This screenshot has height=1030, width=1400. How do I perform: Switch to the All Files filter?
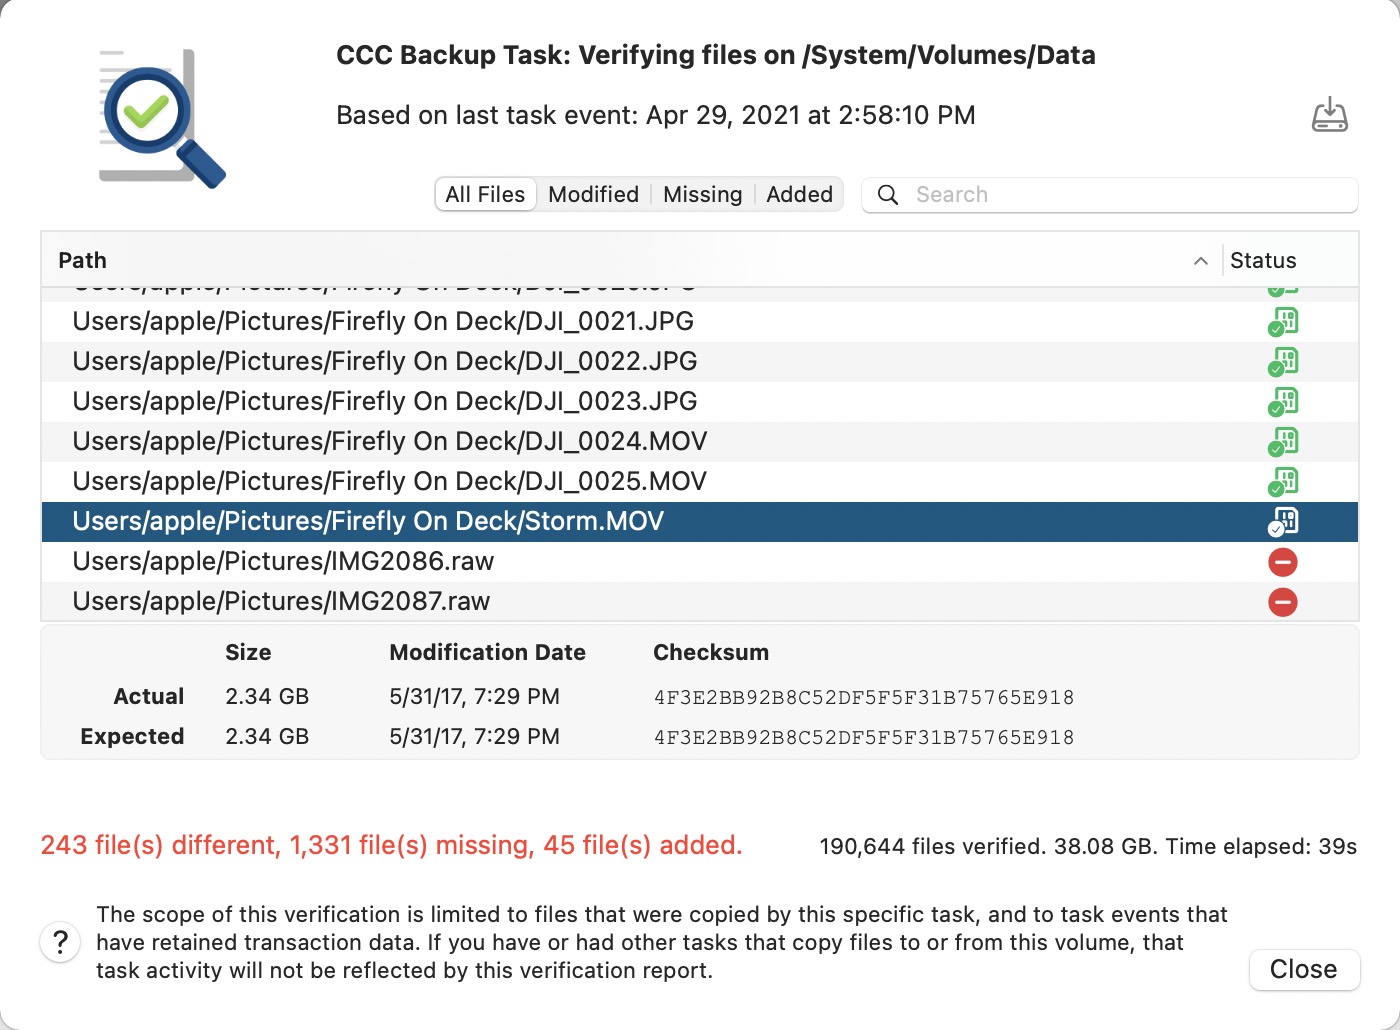pos(485,195)
